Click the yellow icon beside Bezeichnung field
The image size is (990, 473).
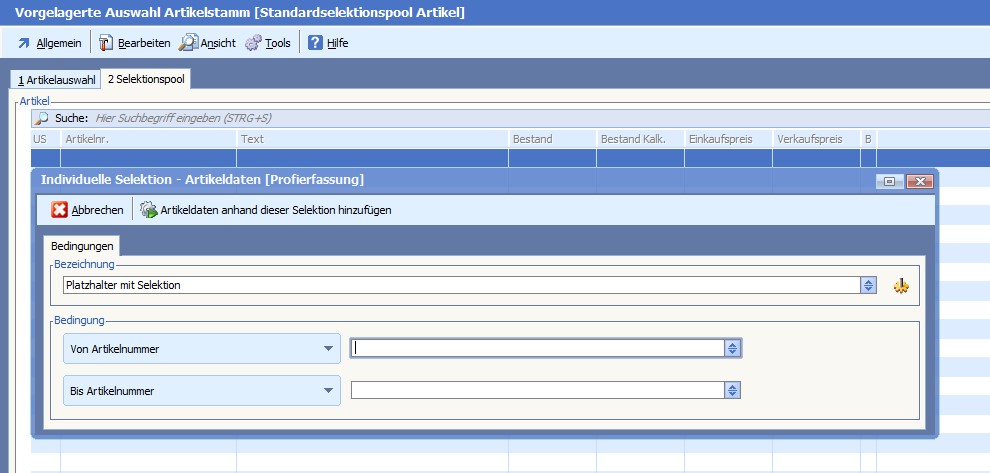pyautogui.click(x=901, y=286)
